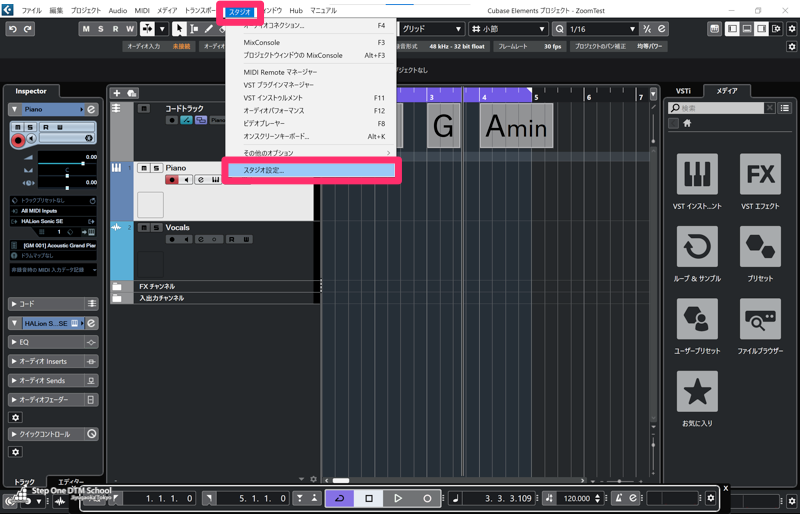Select the Range Selection tool
The width and height of the screenshot is (800, 514).
194,29
